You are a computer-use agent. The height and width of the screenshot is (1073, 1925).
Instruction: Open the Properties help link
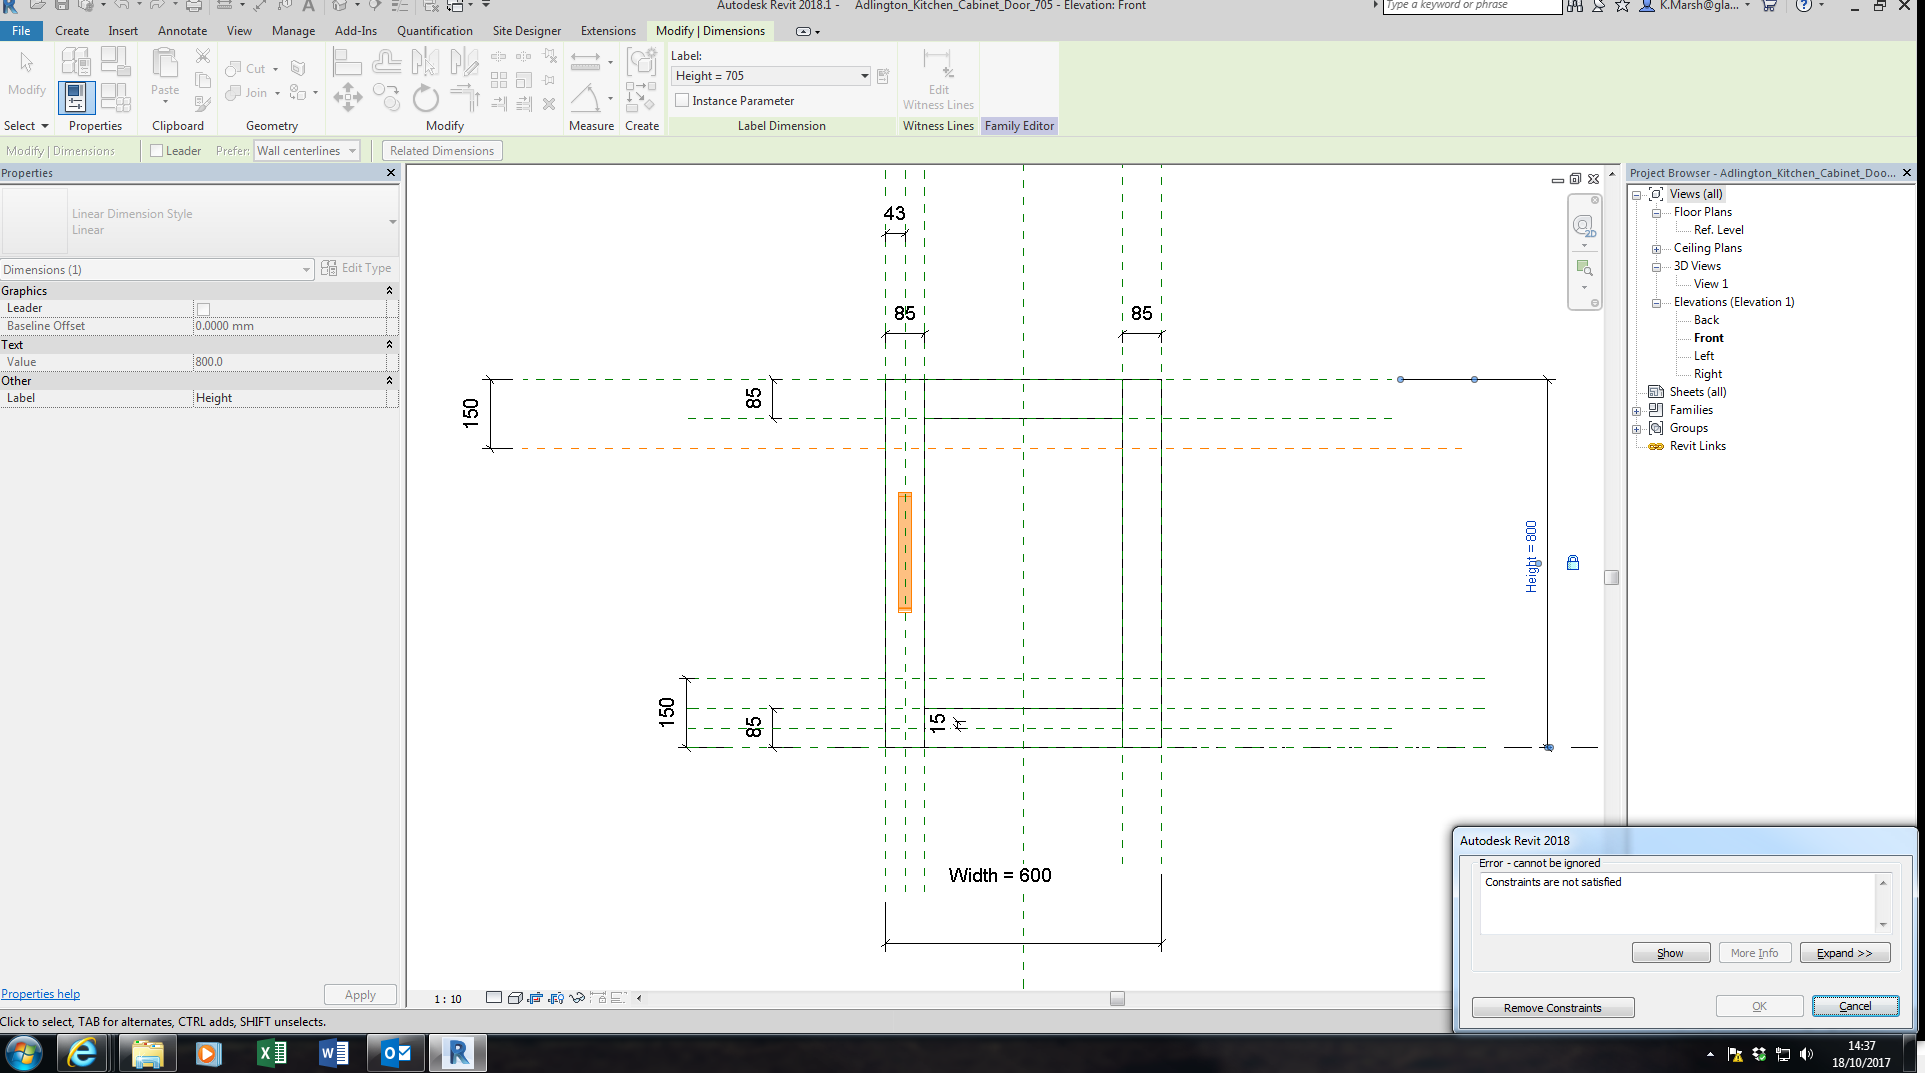[40, 993]
